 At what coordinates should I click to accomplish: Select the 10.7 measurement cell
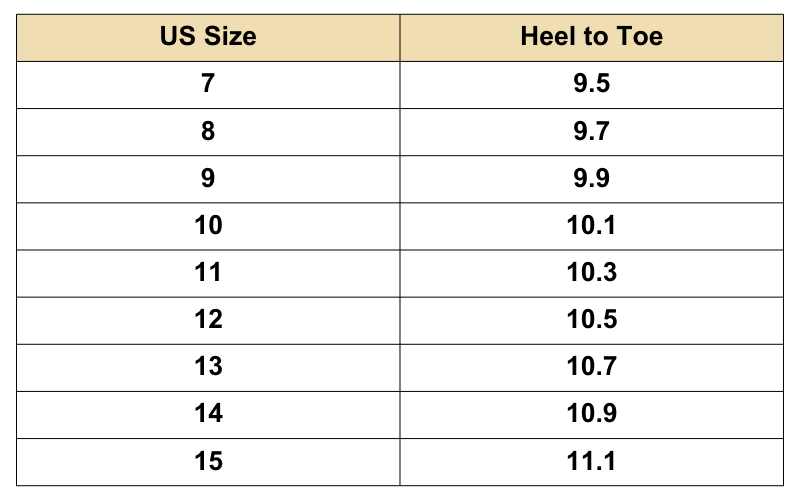[591, 366]
